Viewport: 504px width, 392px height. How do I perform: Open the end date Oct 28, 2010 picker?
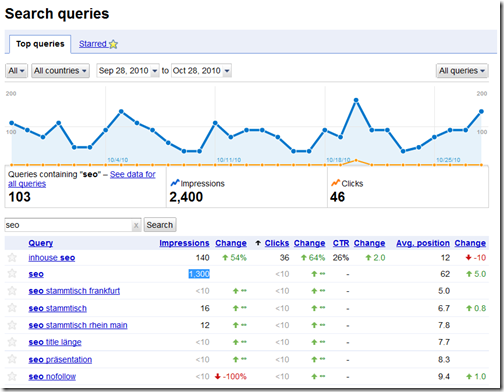coord(201,71)
